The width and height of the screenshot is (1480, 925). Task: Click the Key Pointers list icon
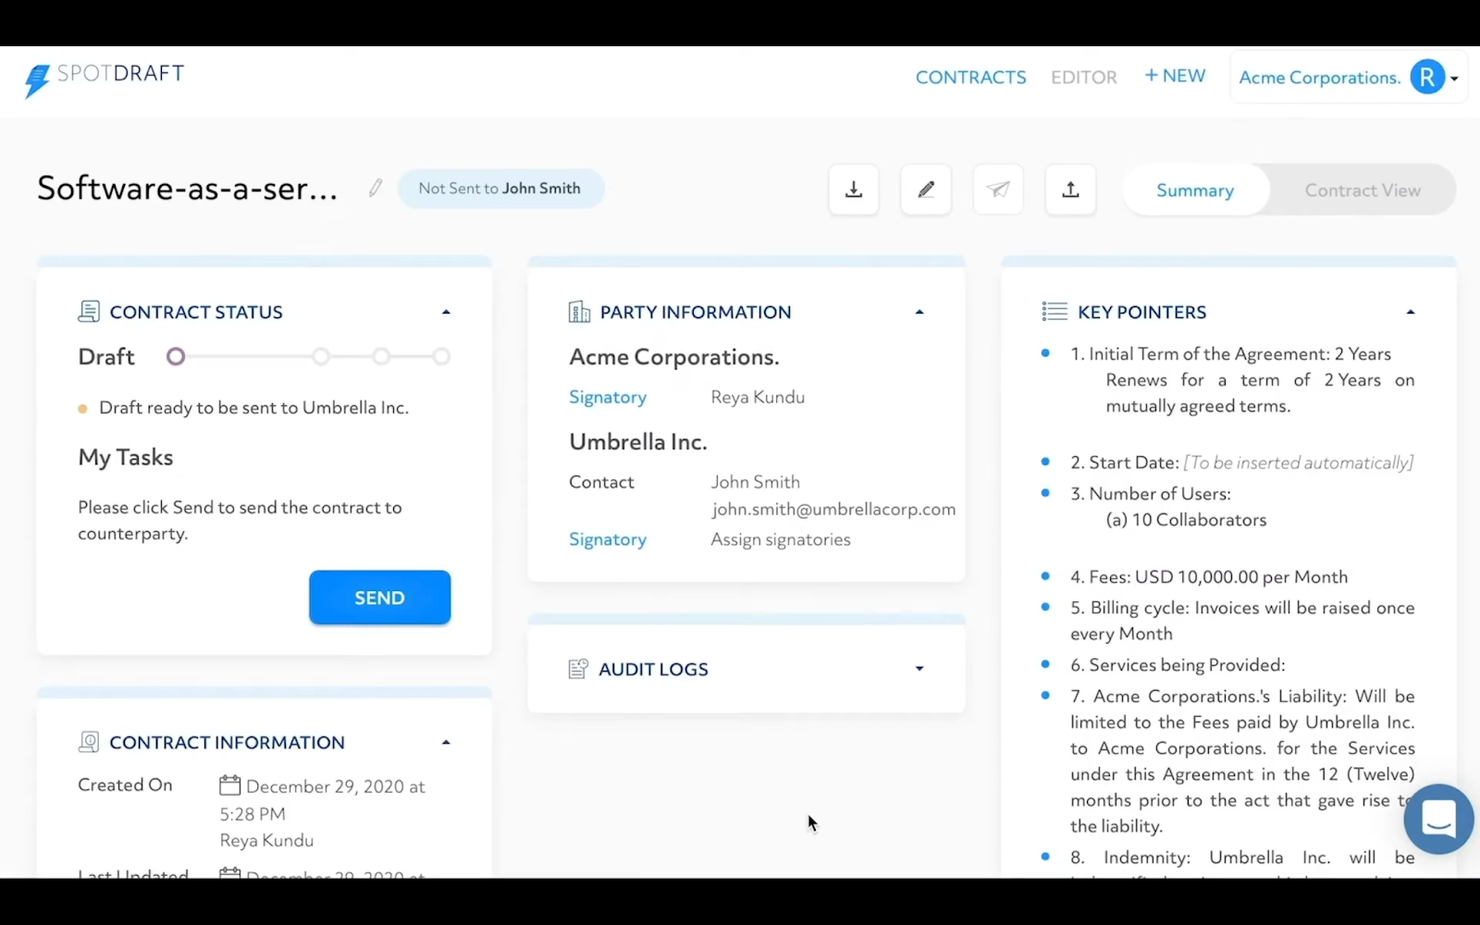1054,312
